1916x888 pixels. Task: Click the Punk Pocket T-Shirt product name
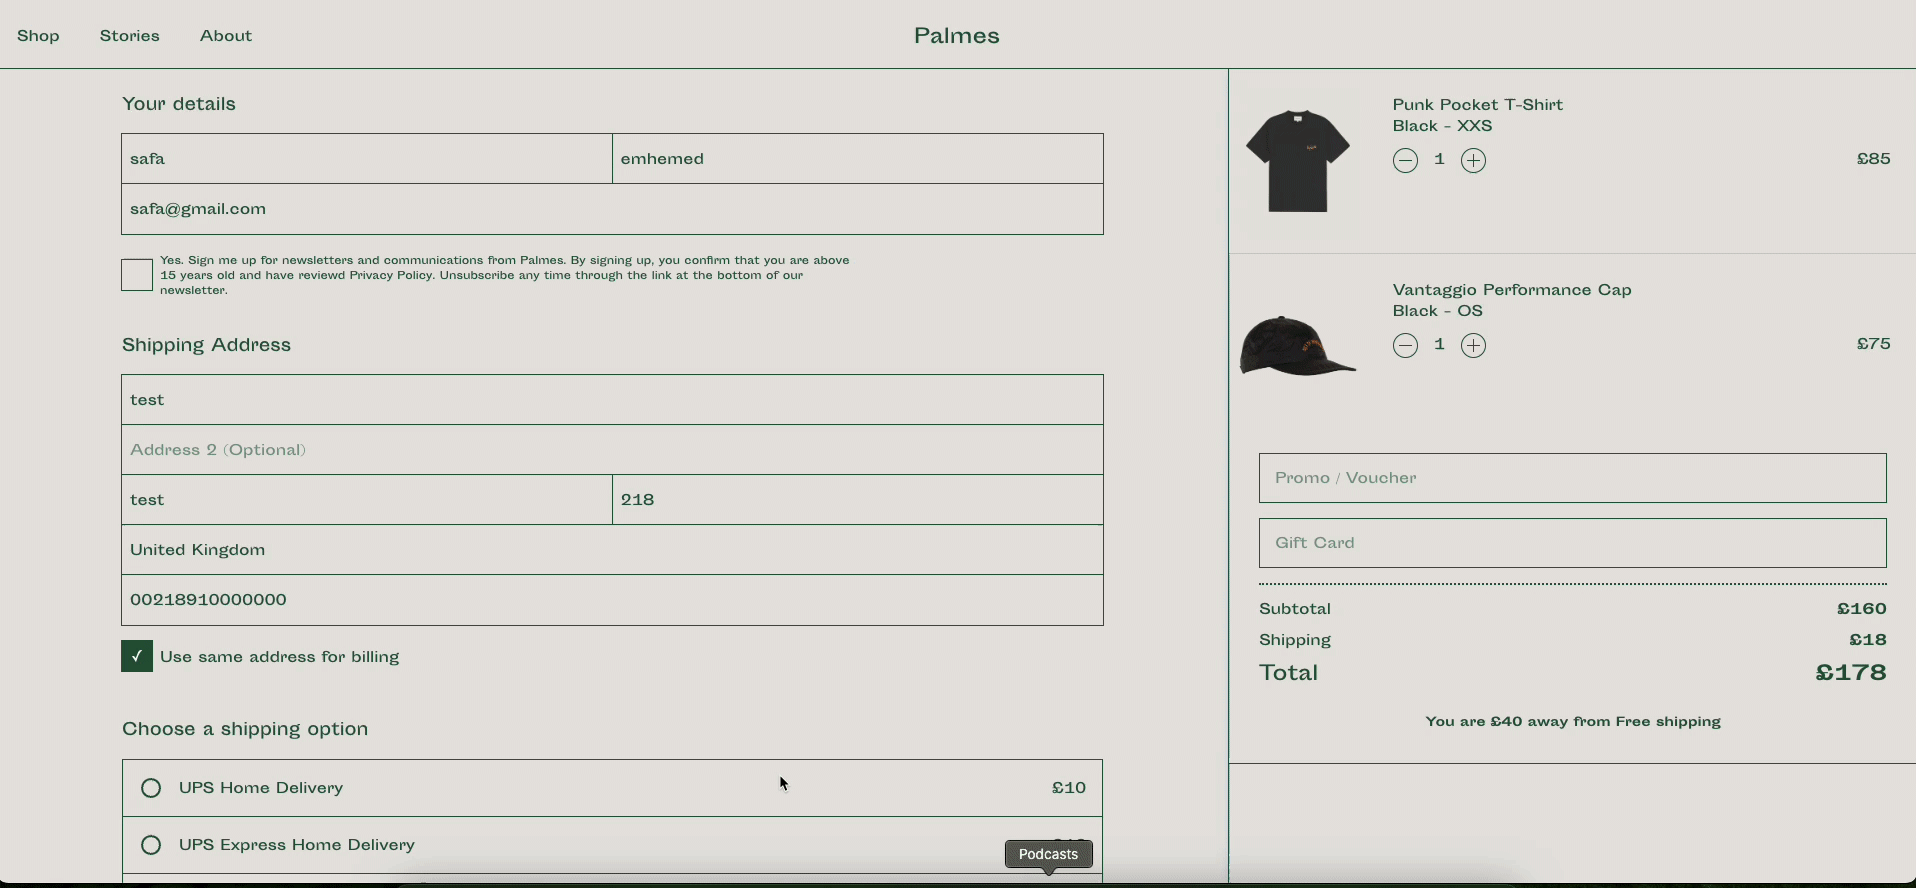pos(1478,105)
